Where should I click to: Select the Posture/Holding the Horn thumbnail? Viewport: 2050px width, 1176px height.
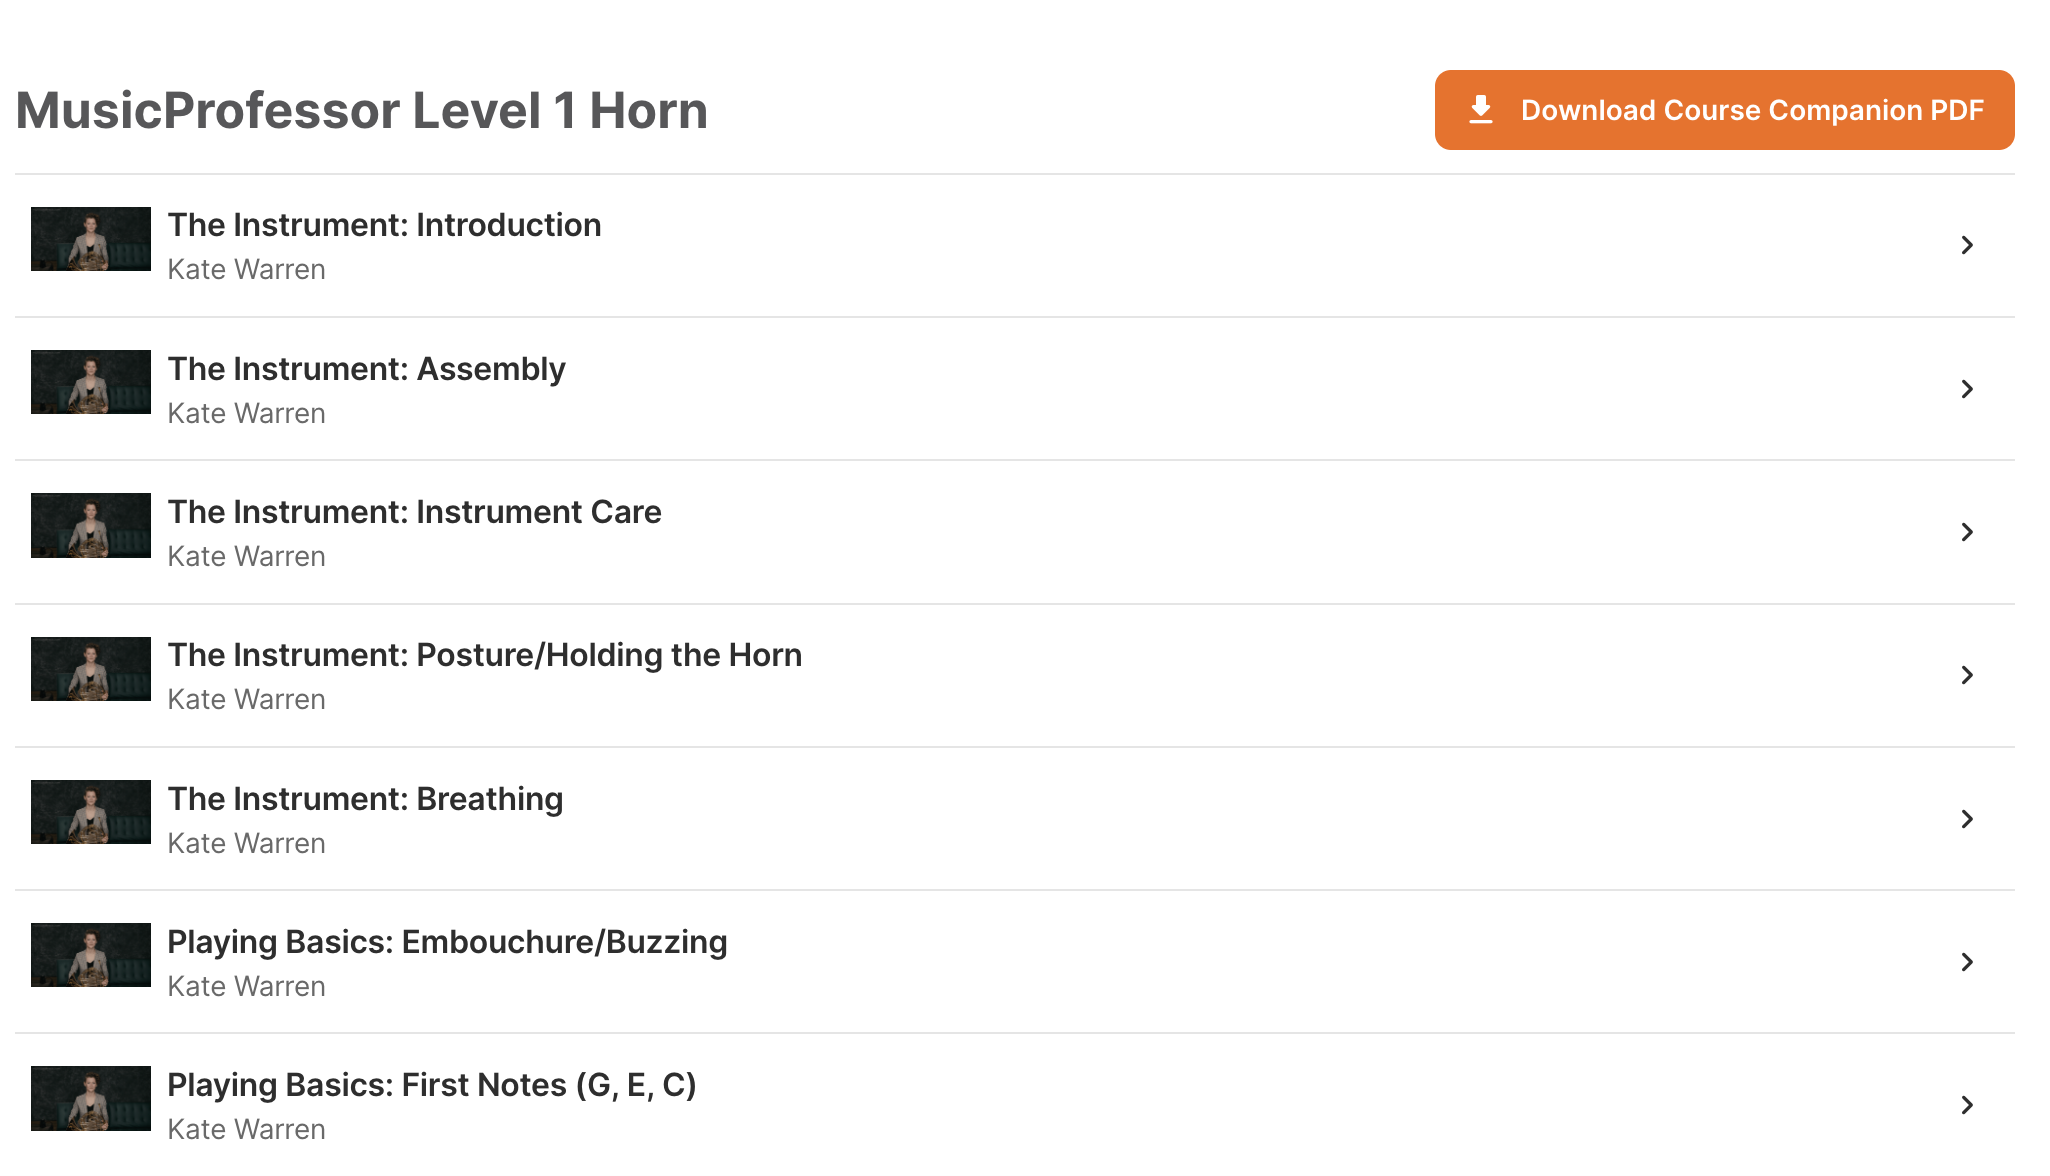91,669
